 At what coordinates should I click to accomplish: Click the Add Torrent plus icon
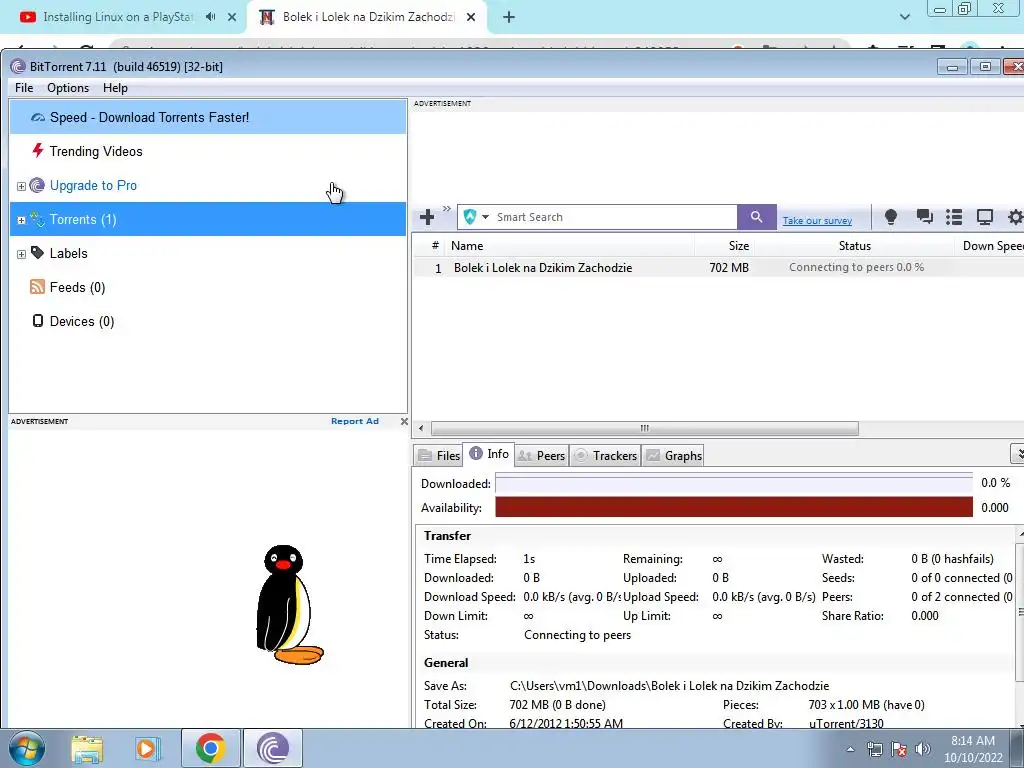(x=427, y=217)
